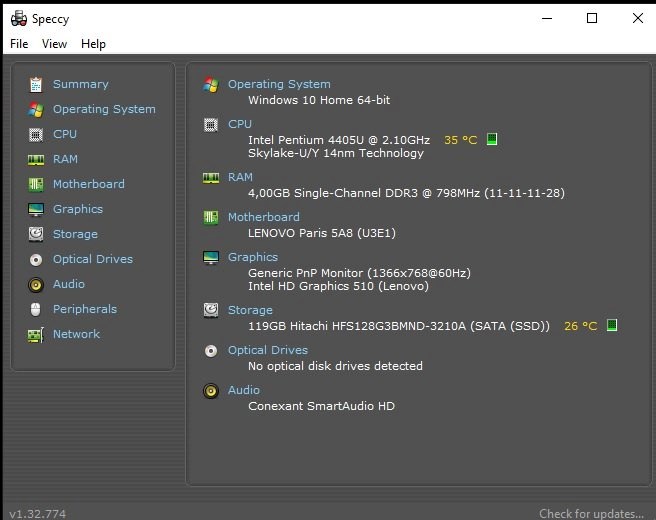
Task: Go to the RAM section in sidebar
Action: (65, 159)
